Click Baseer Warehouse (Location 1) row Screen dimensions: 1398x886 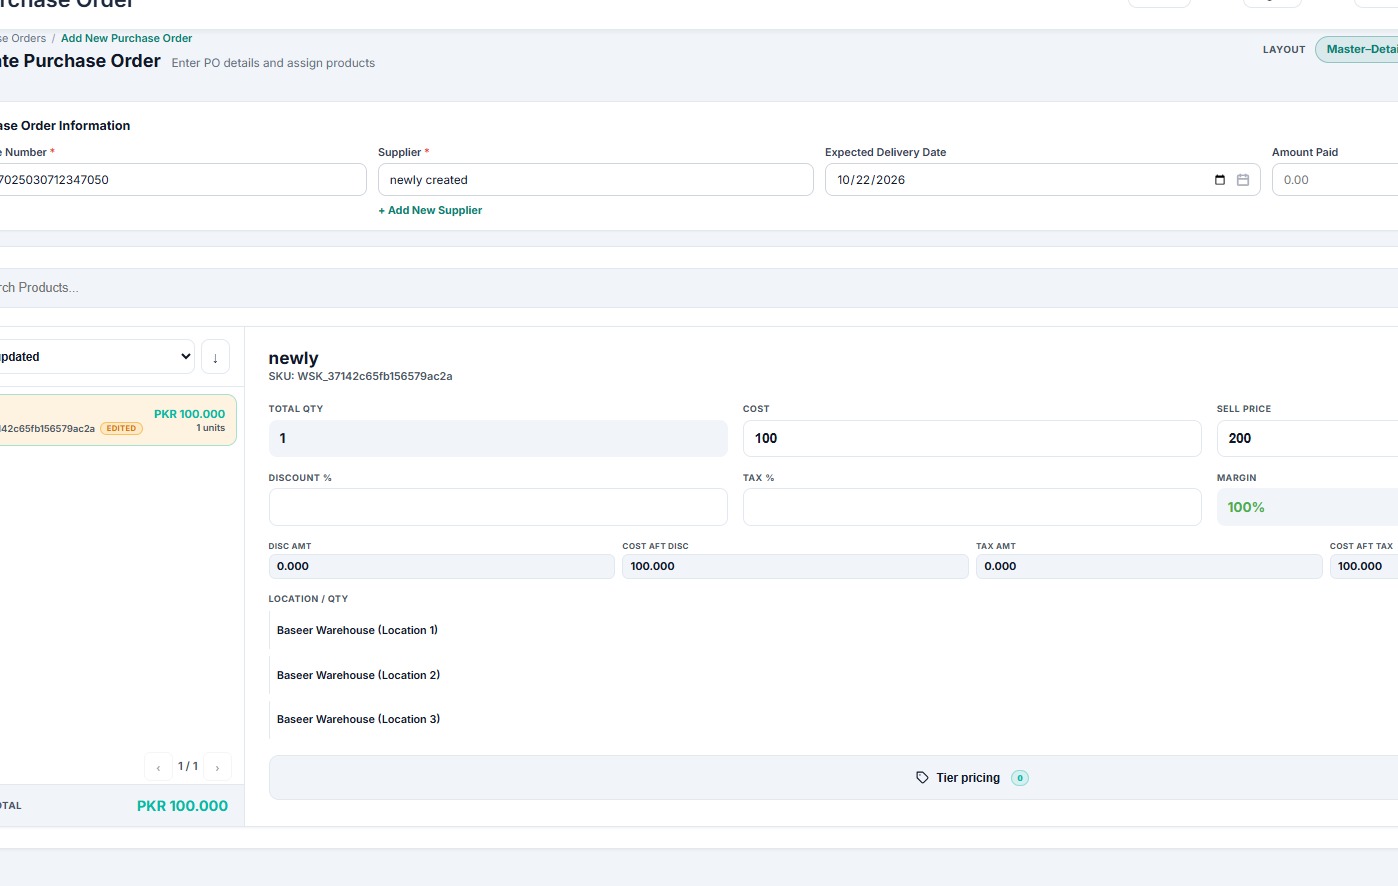[x=833, y=630]
